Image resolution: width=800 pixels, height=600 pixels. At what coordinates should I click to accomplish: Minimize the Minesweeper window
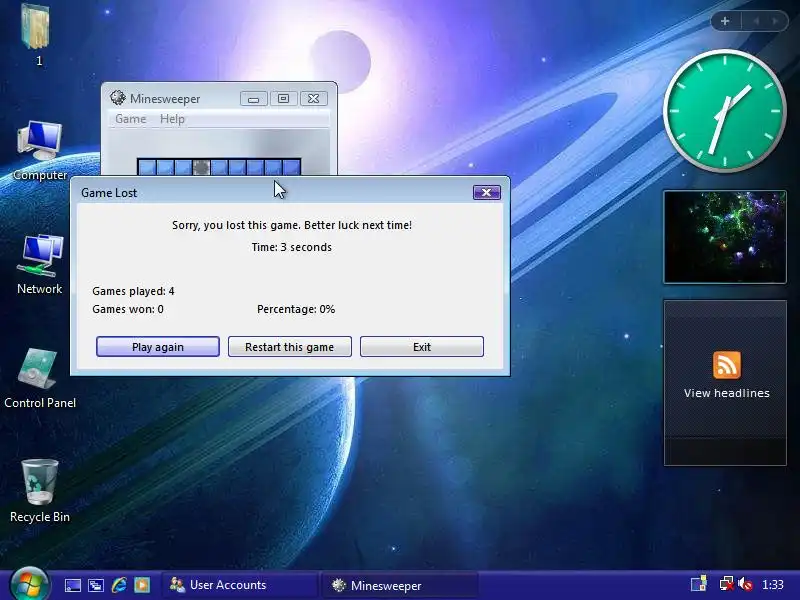(254, 98)
